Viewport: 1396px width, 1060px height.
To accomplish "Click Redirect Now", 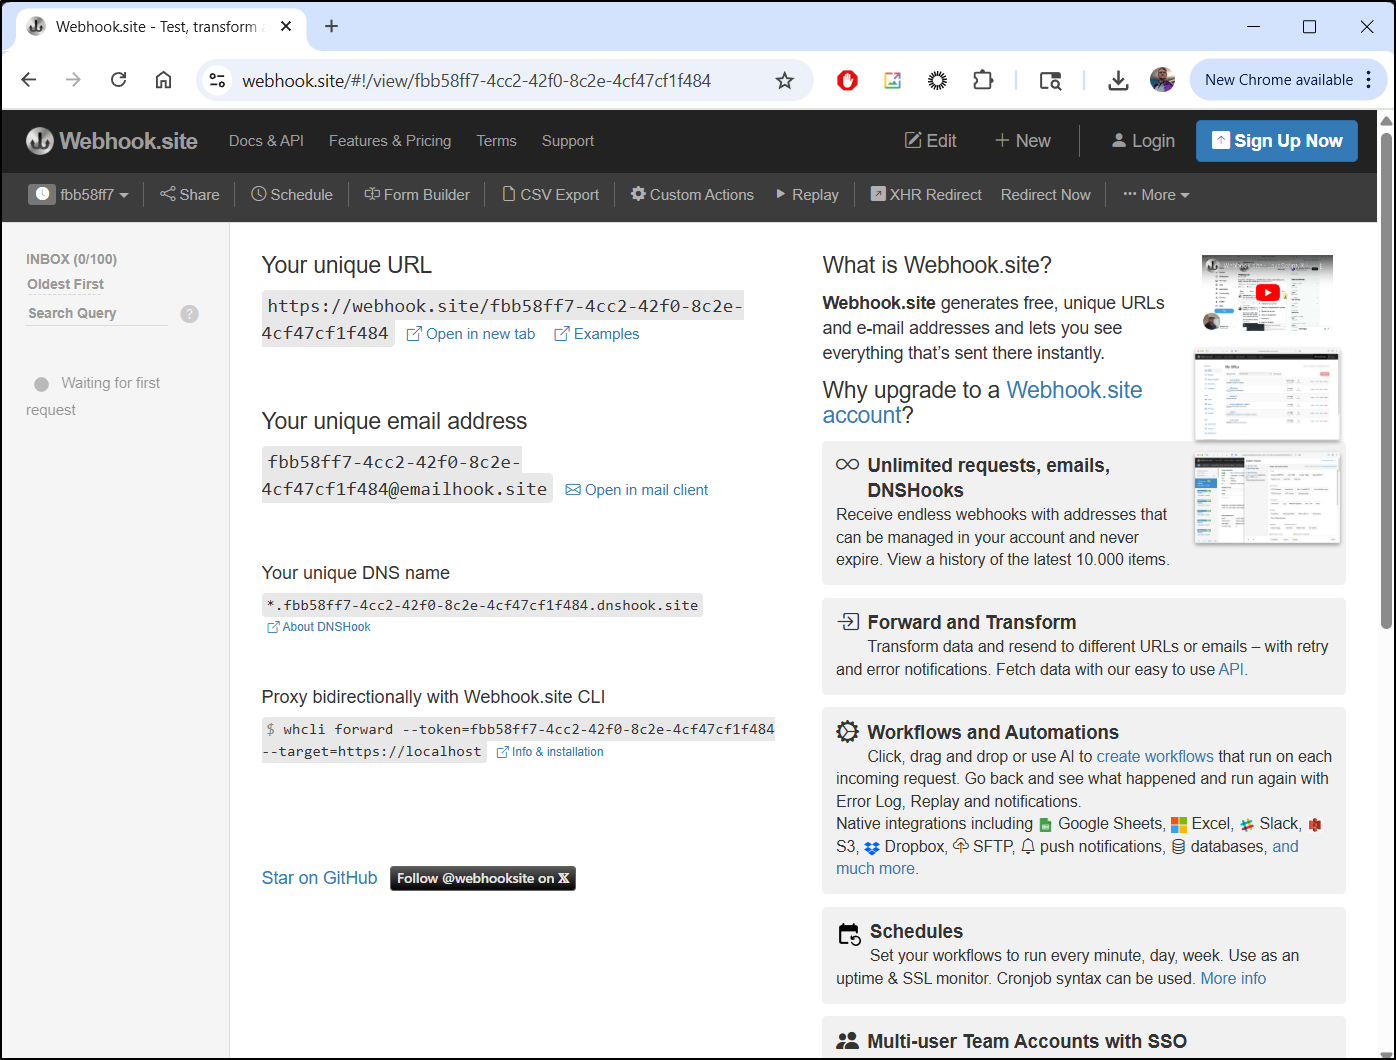I will click(x=1046, y=195).
